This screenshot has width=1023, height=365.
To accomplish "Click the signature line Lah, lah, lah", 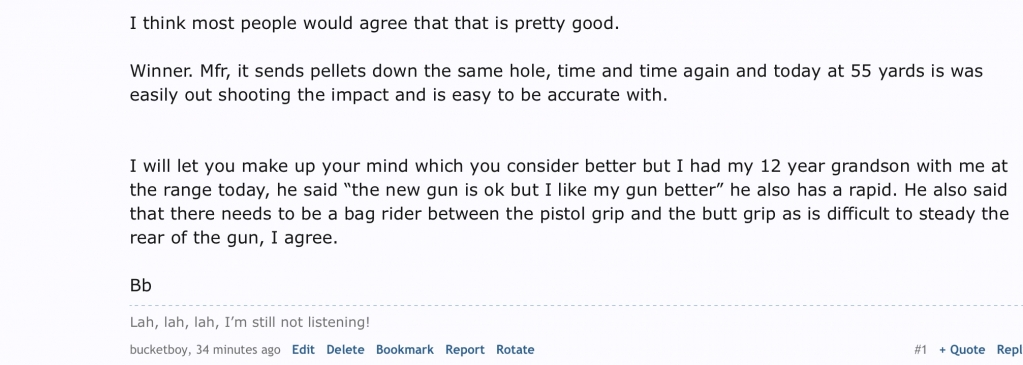I will [250, 322].
